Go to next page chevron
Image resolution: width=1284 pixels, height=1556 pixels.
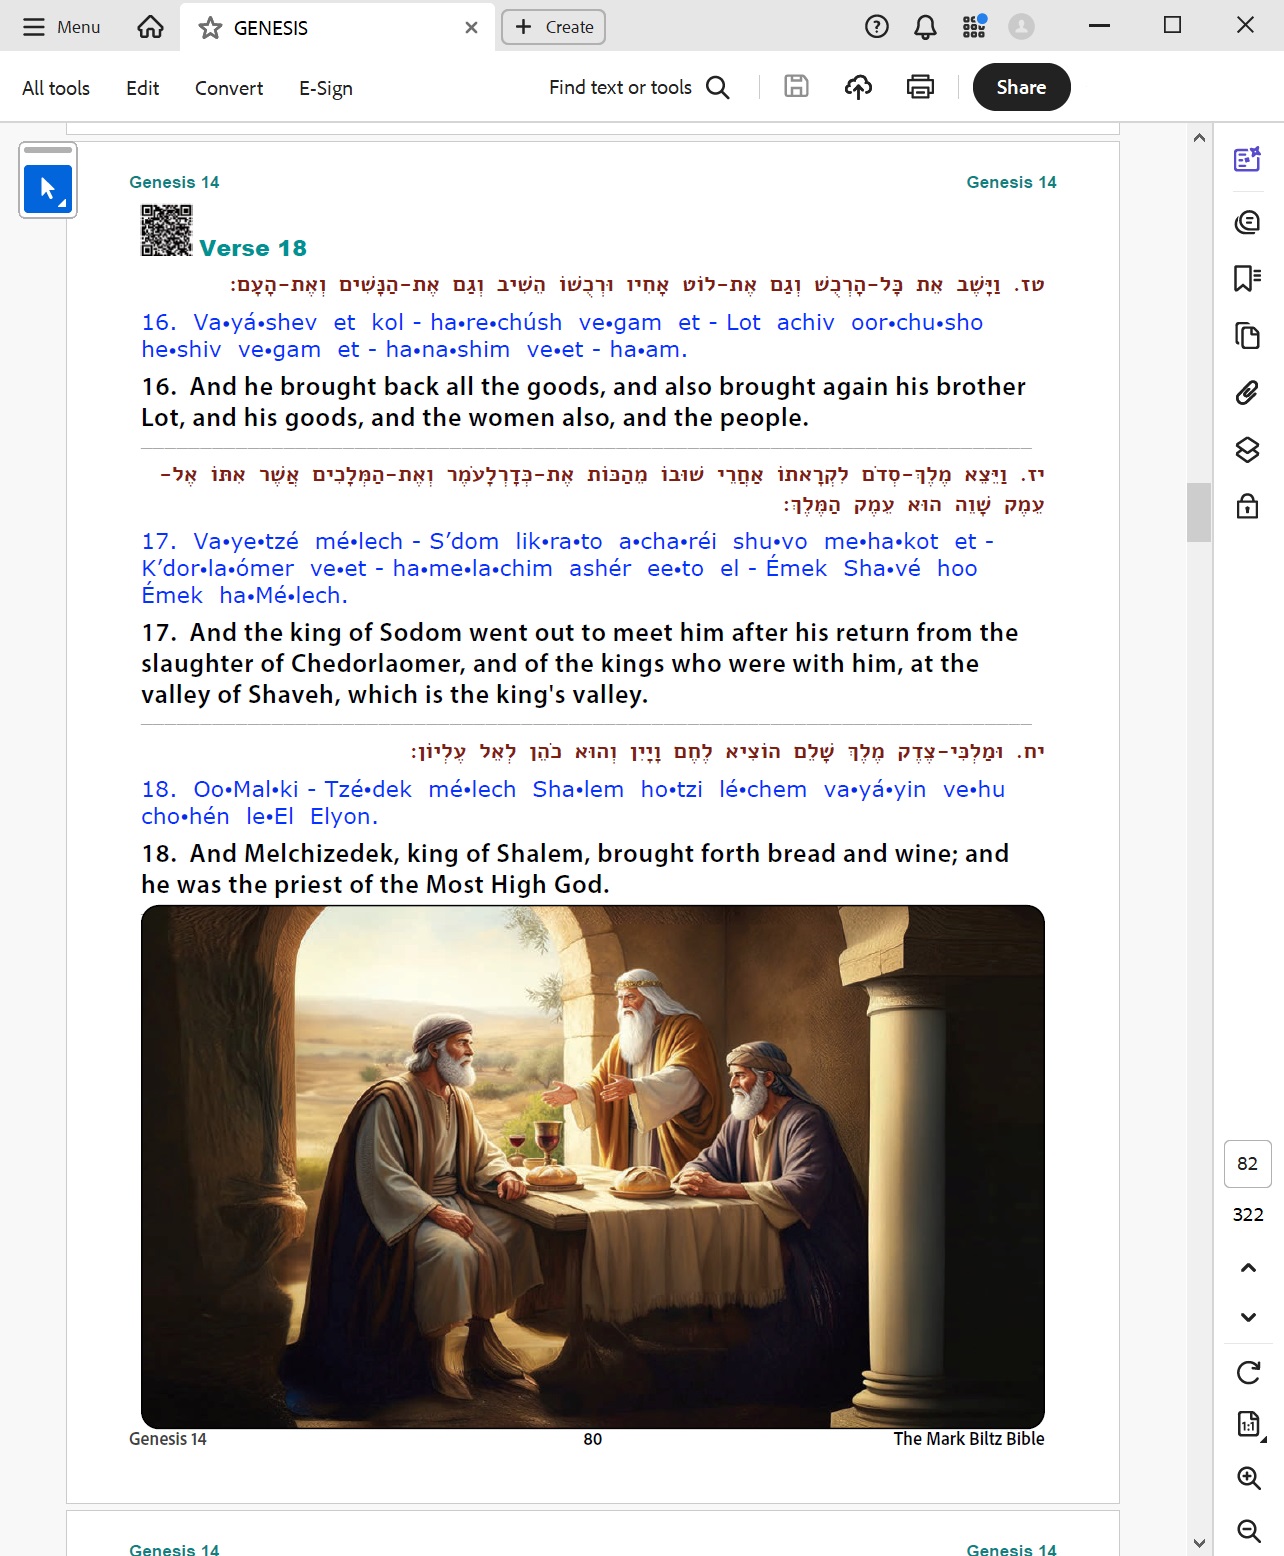click(x=1248, y=1317)
